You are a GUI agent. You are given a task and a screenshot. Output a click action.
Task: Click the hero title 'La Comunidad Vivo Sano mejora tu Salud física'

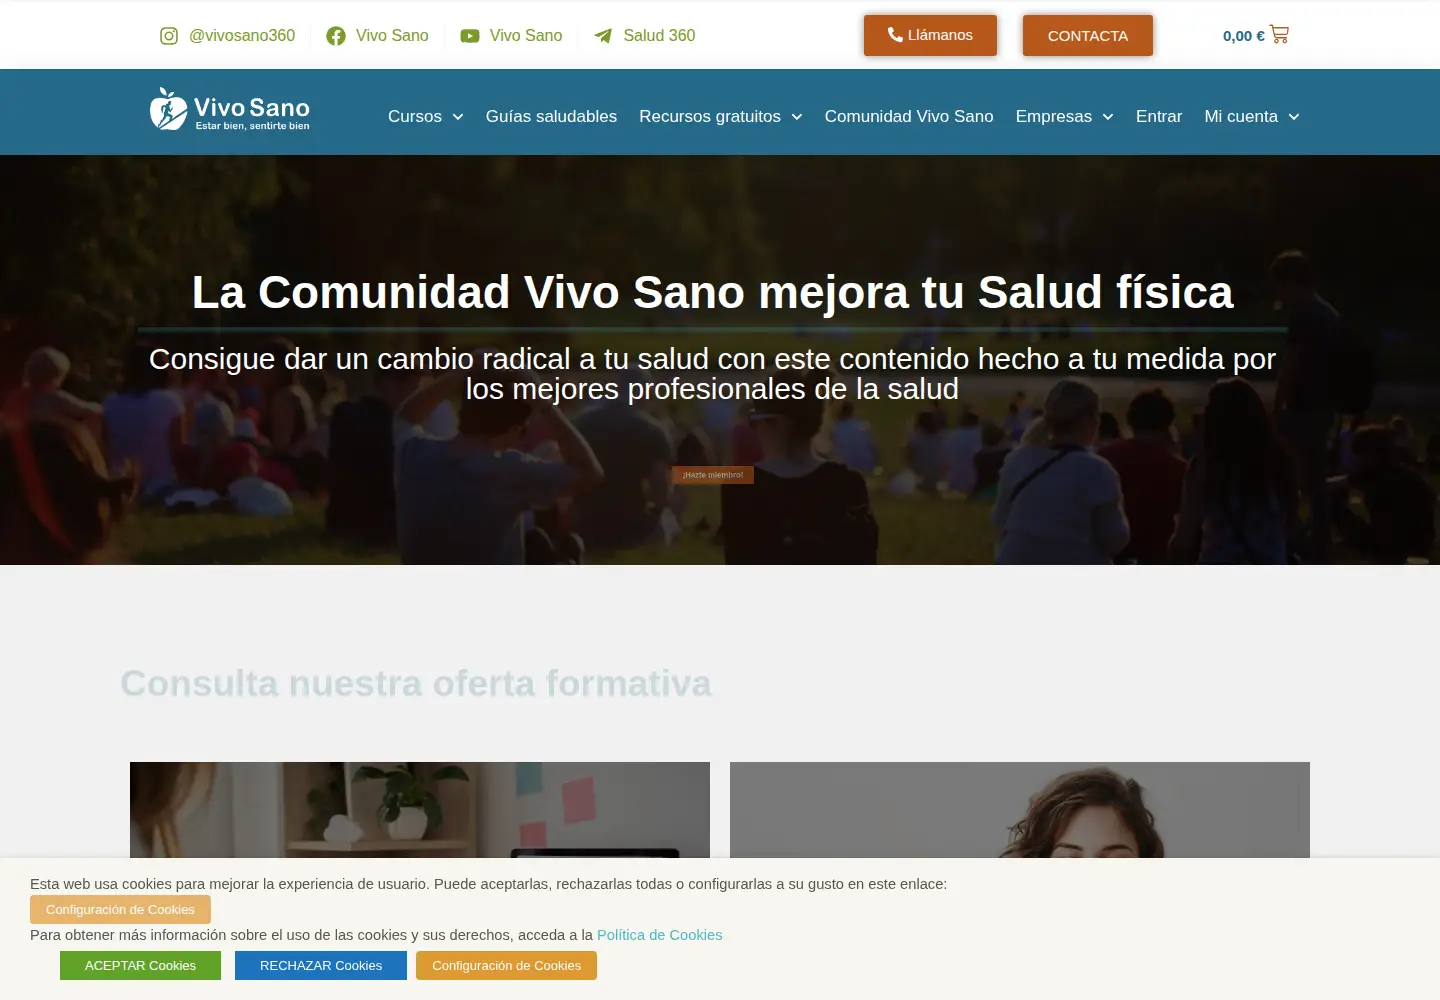click(x=712, y=293)
